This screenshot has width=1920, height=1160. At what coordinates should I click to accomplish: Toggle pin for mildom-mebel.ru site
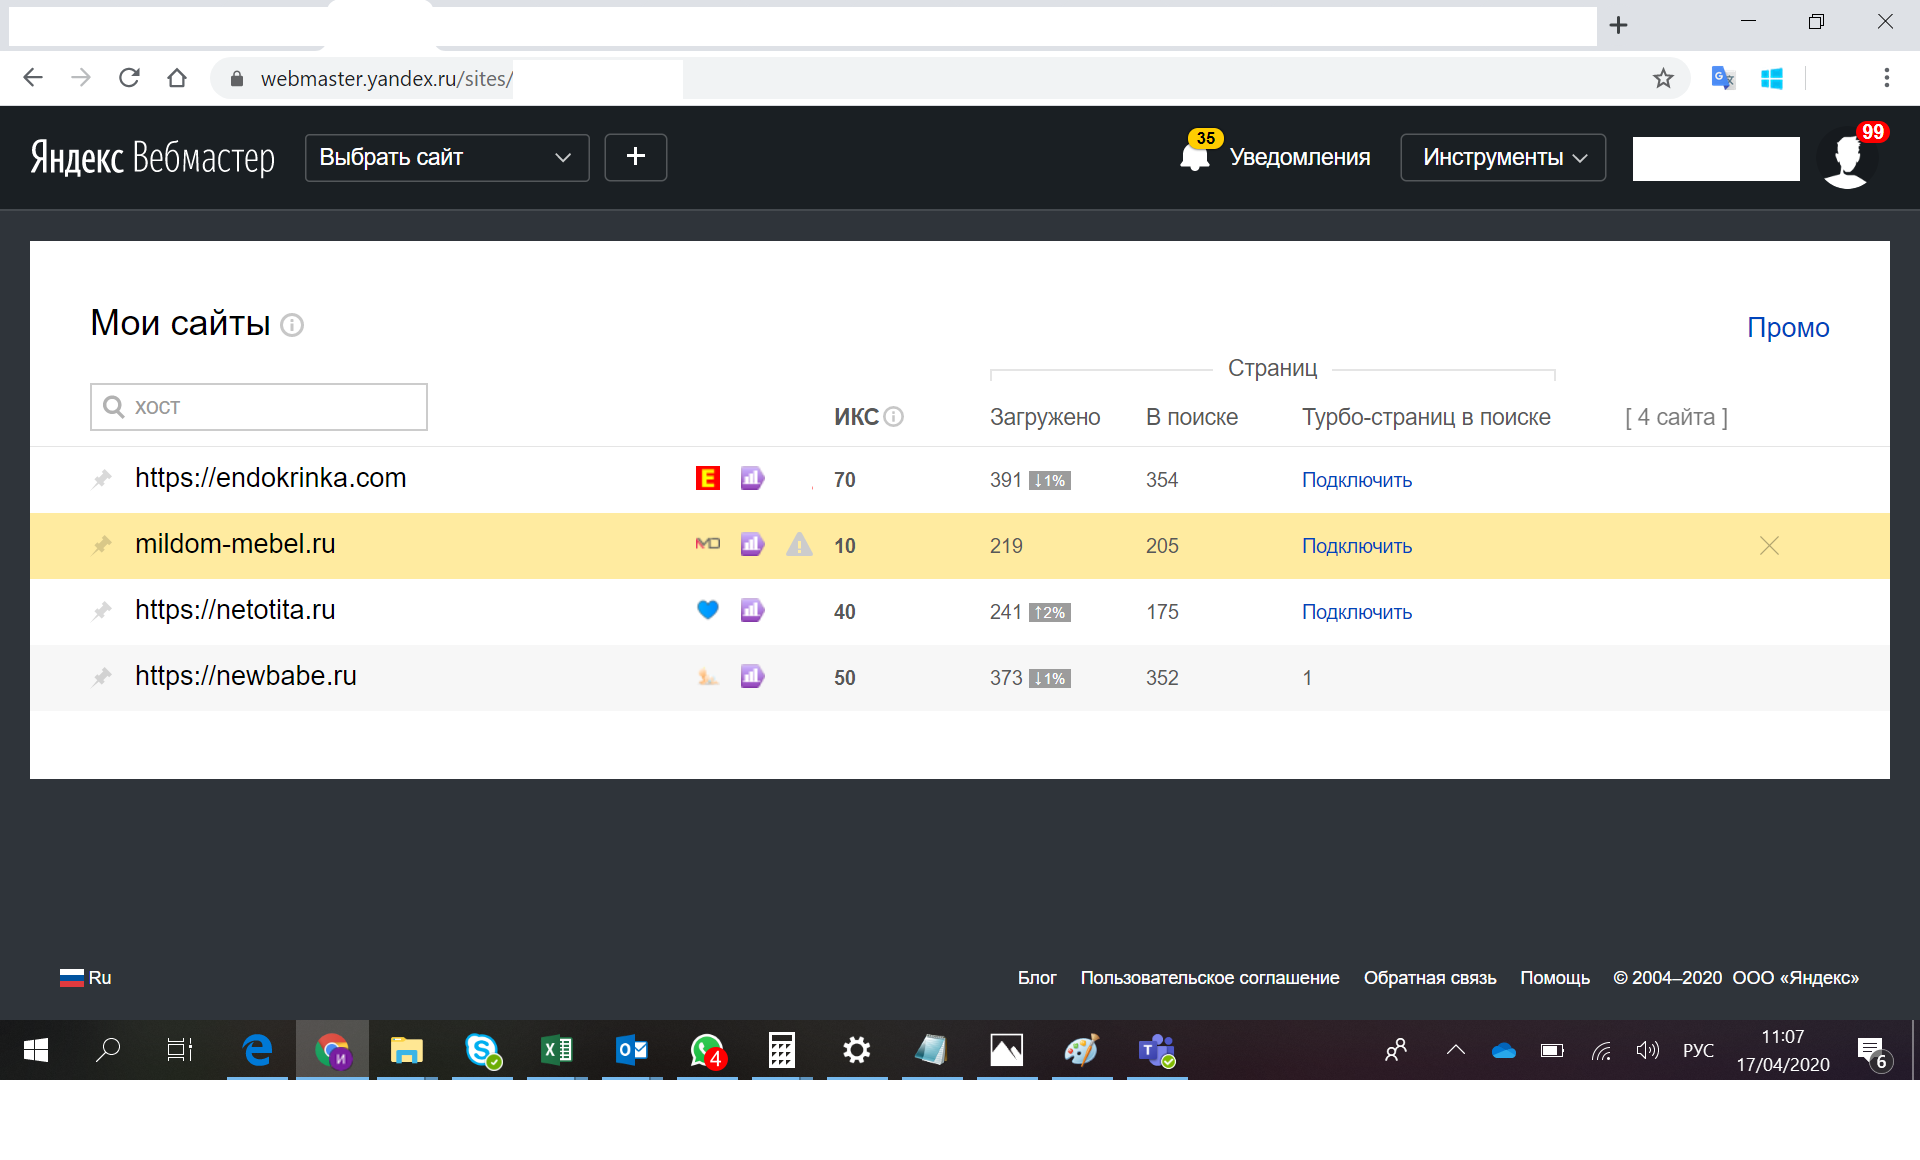point(102,545)
